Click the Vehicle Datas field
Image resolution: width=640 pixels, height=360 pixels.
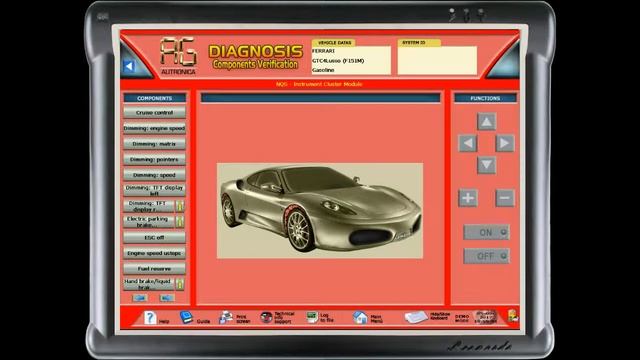click(x=351, y=60)
